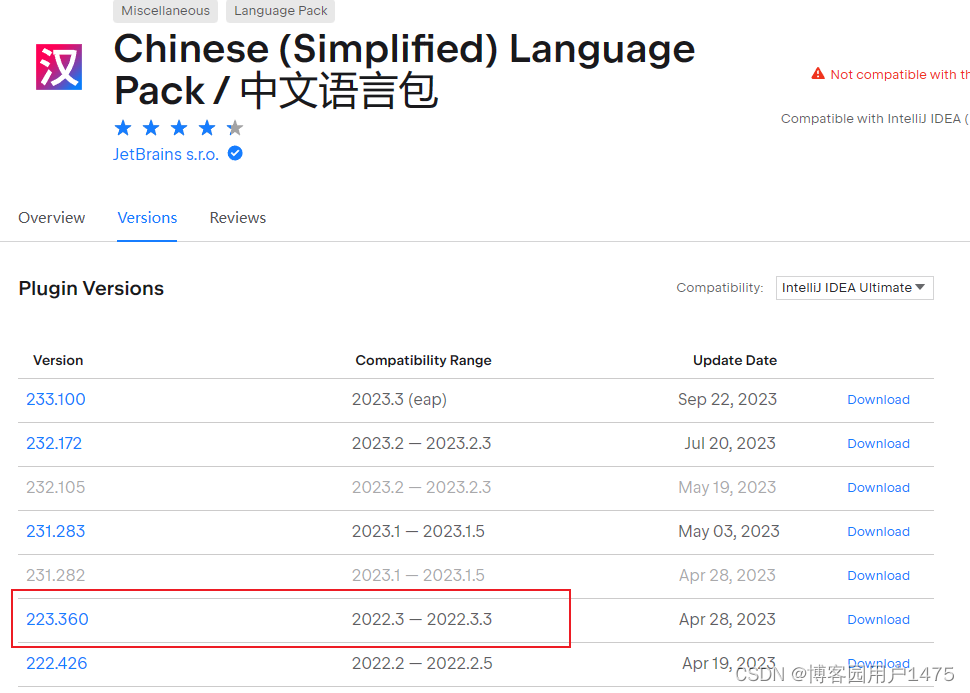Click the red incompatibility warning icon

[818, 74]
